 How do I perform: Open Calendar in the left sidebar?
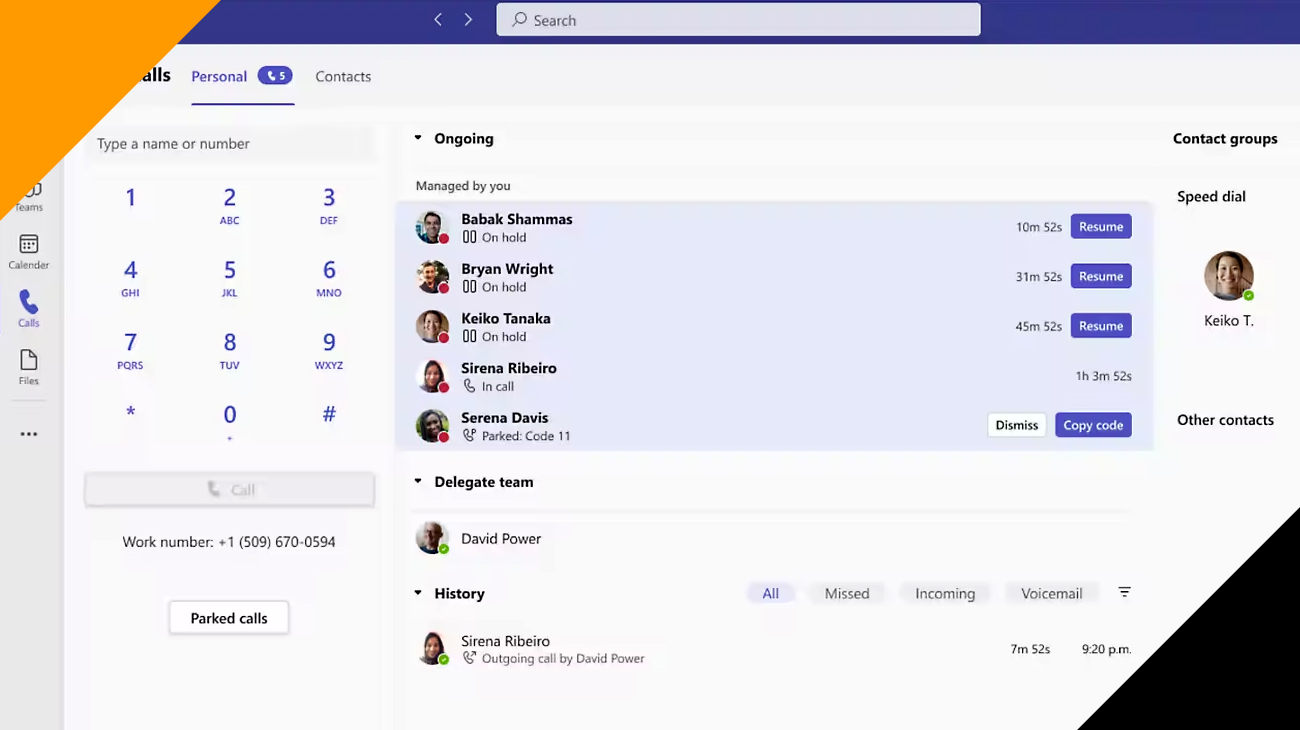(x=29, y=251)
